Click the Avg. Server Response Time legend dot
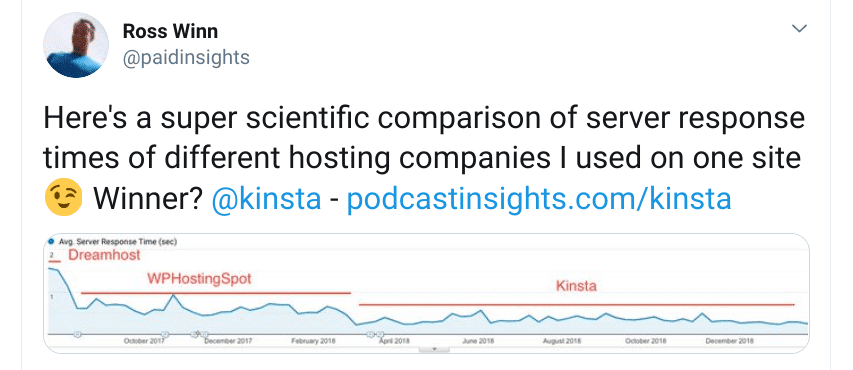853x370 pixels. (52, 241)
